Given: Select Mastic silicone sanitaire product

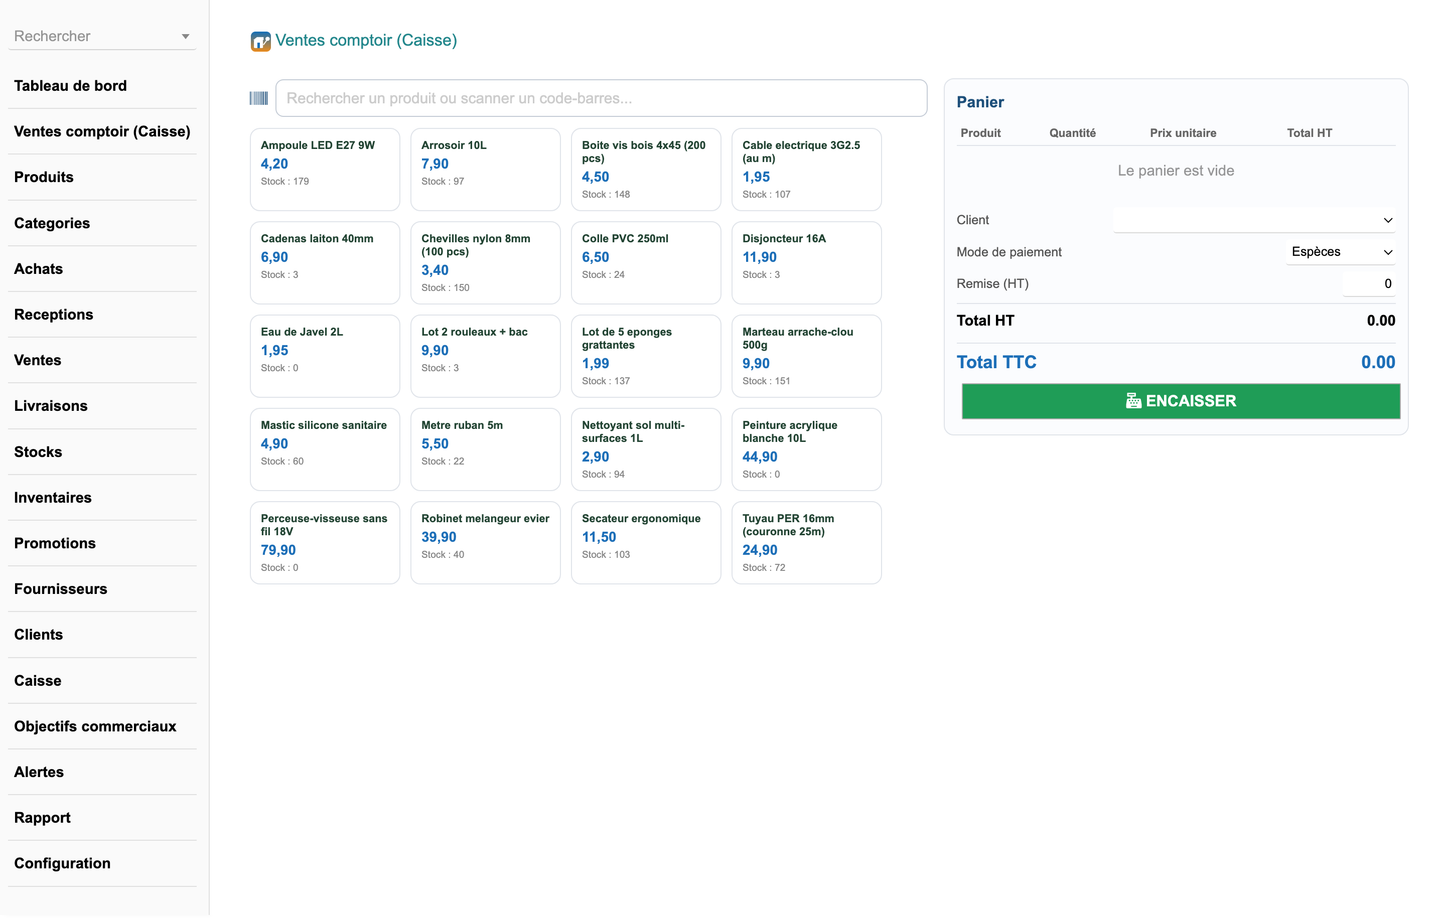Looking at the screenshot, I should point(325,449).
